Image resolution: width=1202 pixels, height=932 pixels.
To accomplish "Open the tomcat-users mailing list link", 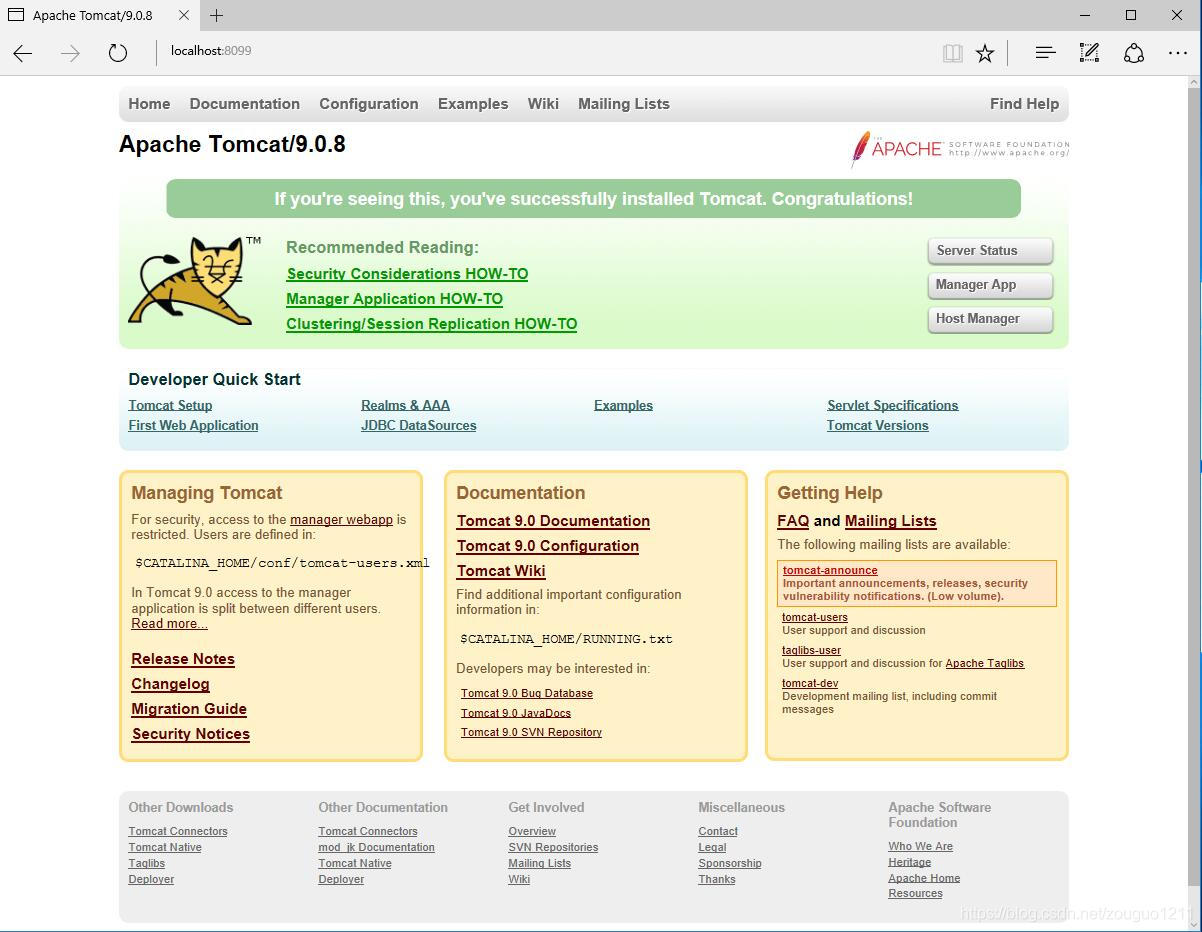I will (x=815, y=617).
